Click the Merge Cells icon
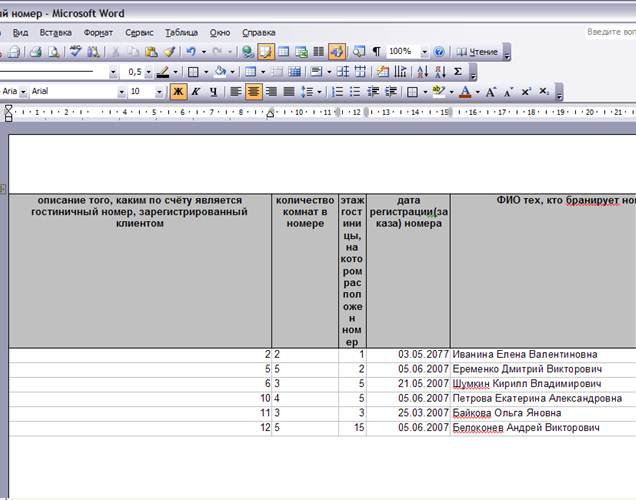Screen dimensions: 636x500 tap(277, 72)
